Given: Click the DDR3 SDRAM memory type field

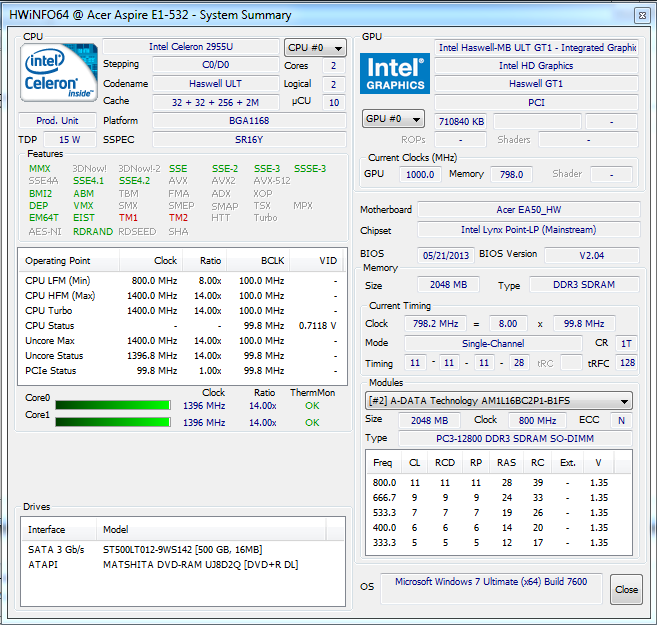Looking at the screenshot, I should click(584, 284).
